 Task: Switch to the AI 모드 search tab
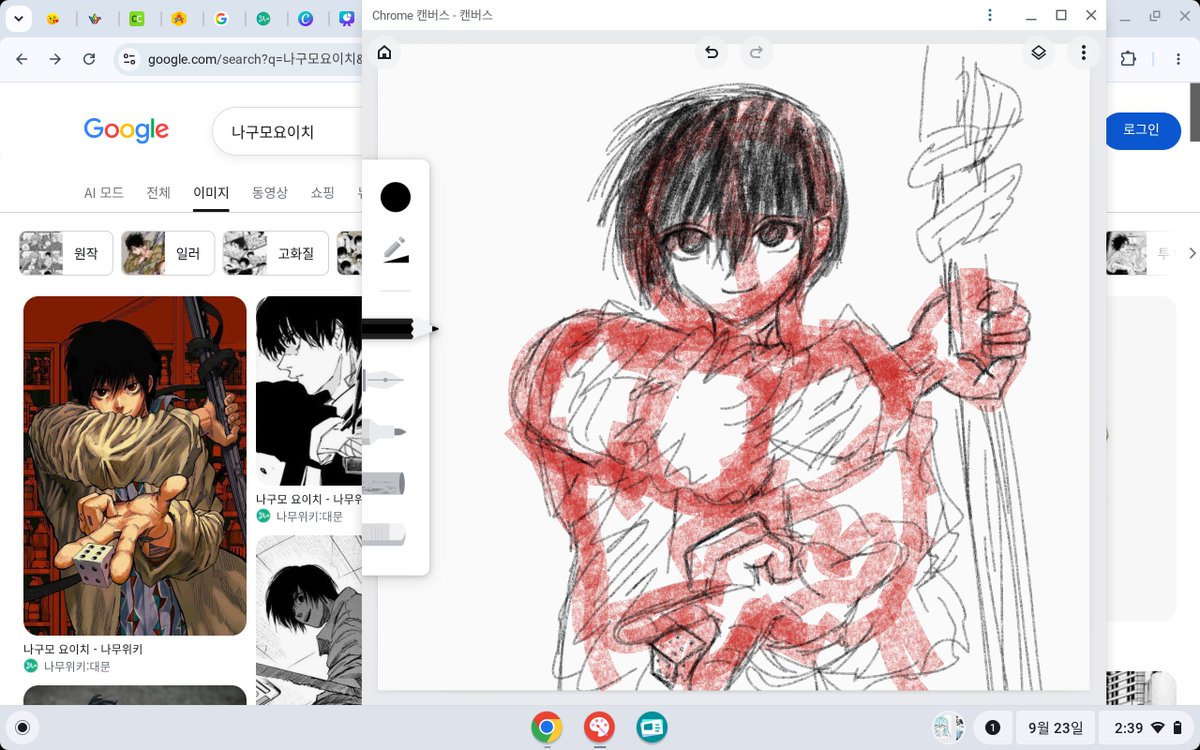pyautogui.click(x=104, y=193)
